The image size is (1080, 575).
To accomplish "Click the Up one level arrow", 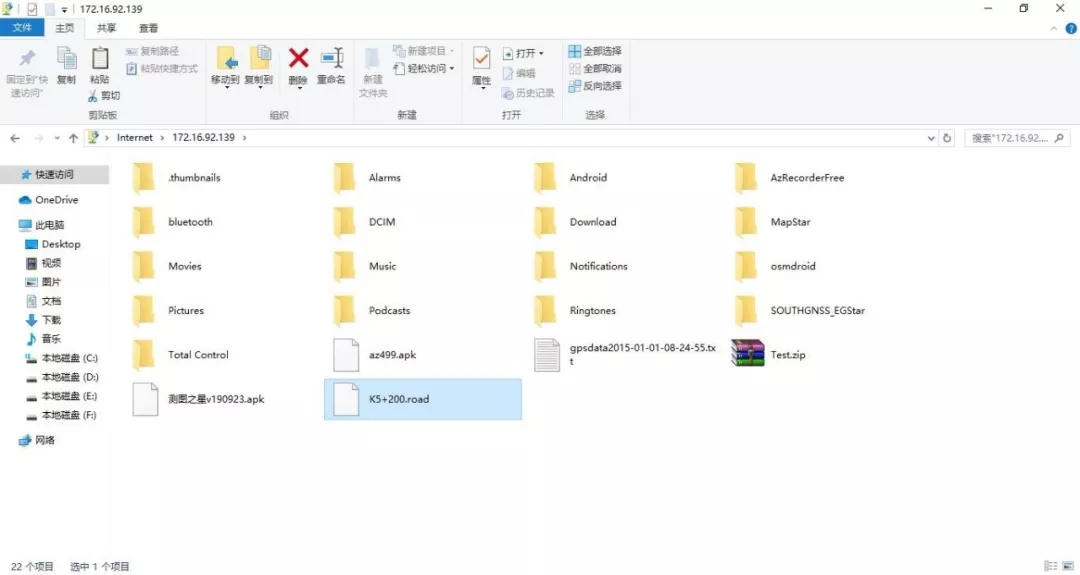I will click(73, 138).
